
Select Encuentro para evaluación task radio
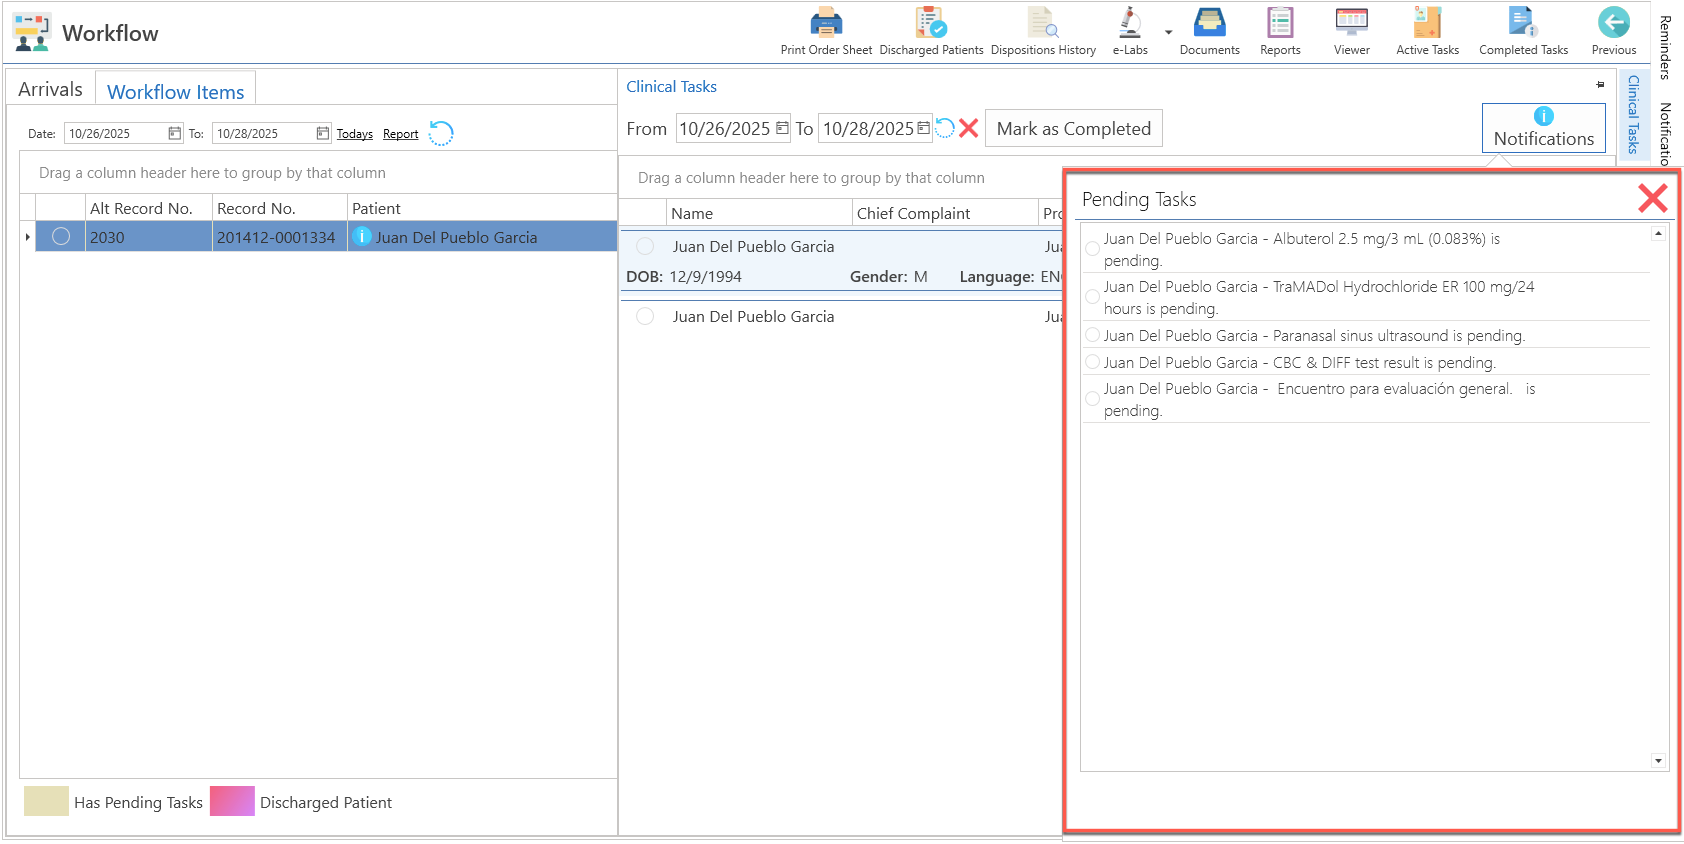click(1092, 399)
